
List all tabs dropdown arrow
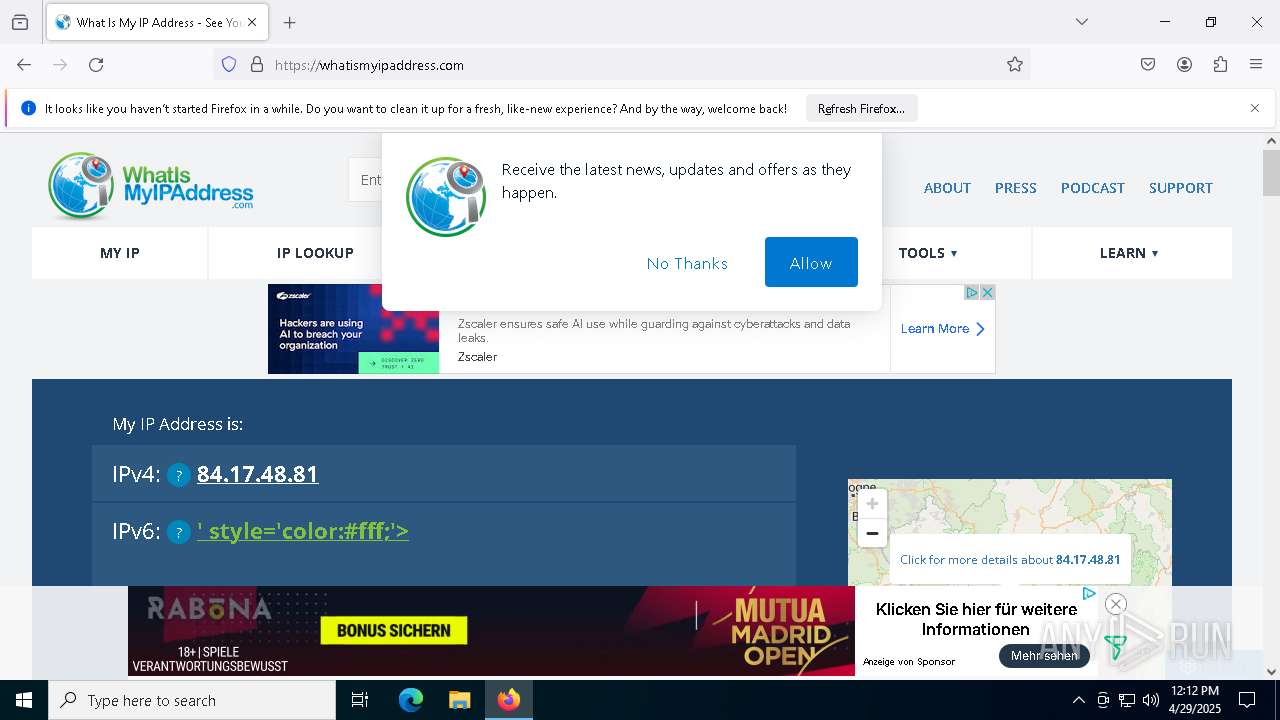point(1082,22)
